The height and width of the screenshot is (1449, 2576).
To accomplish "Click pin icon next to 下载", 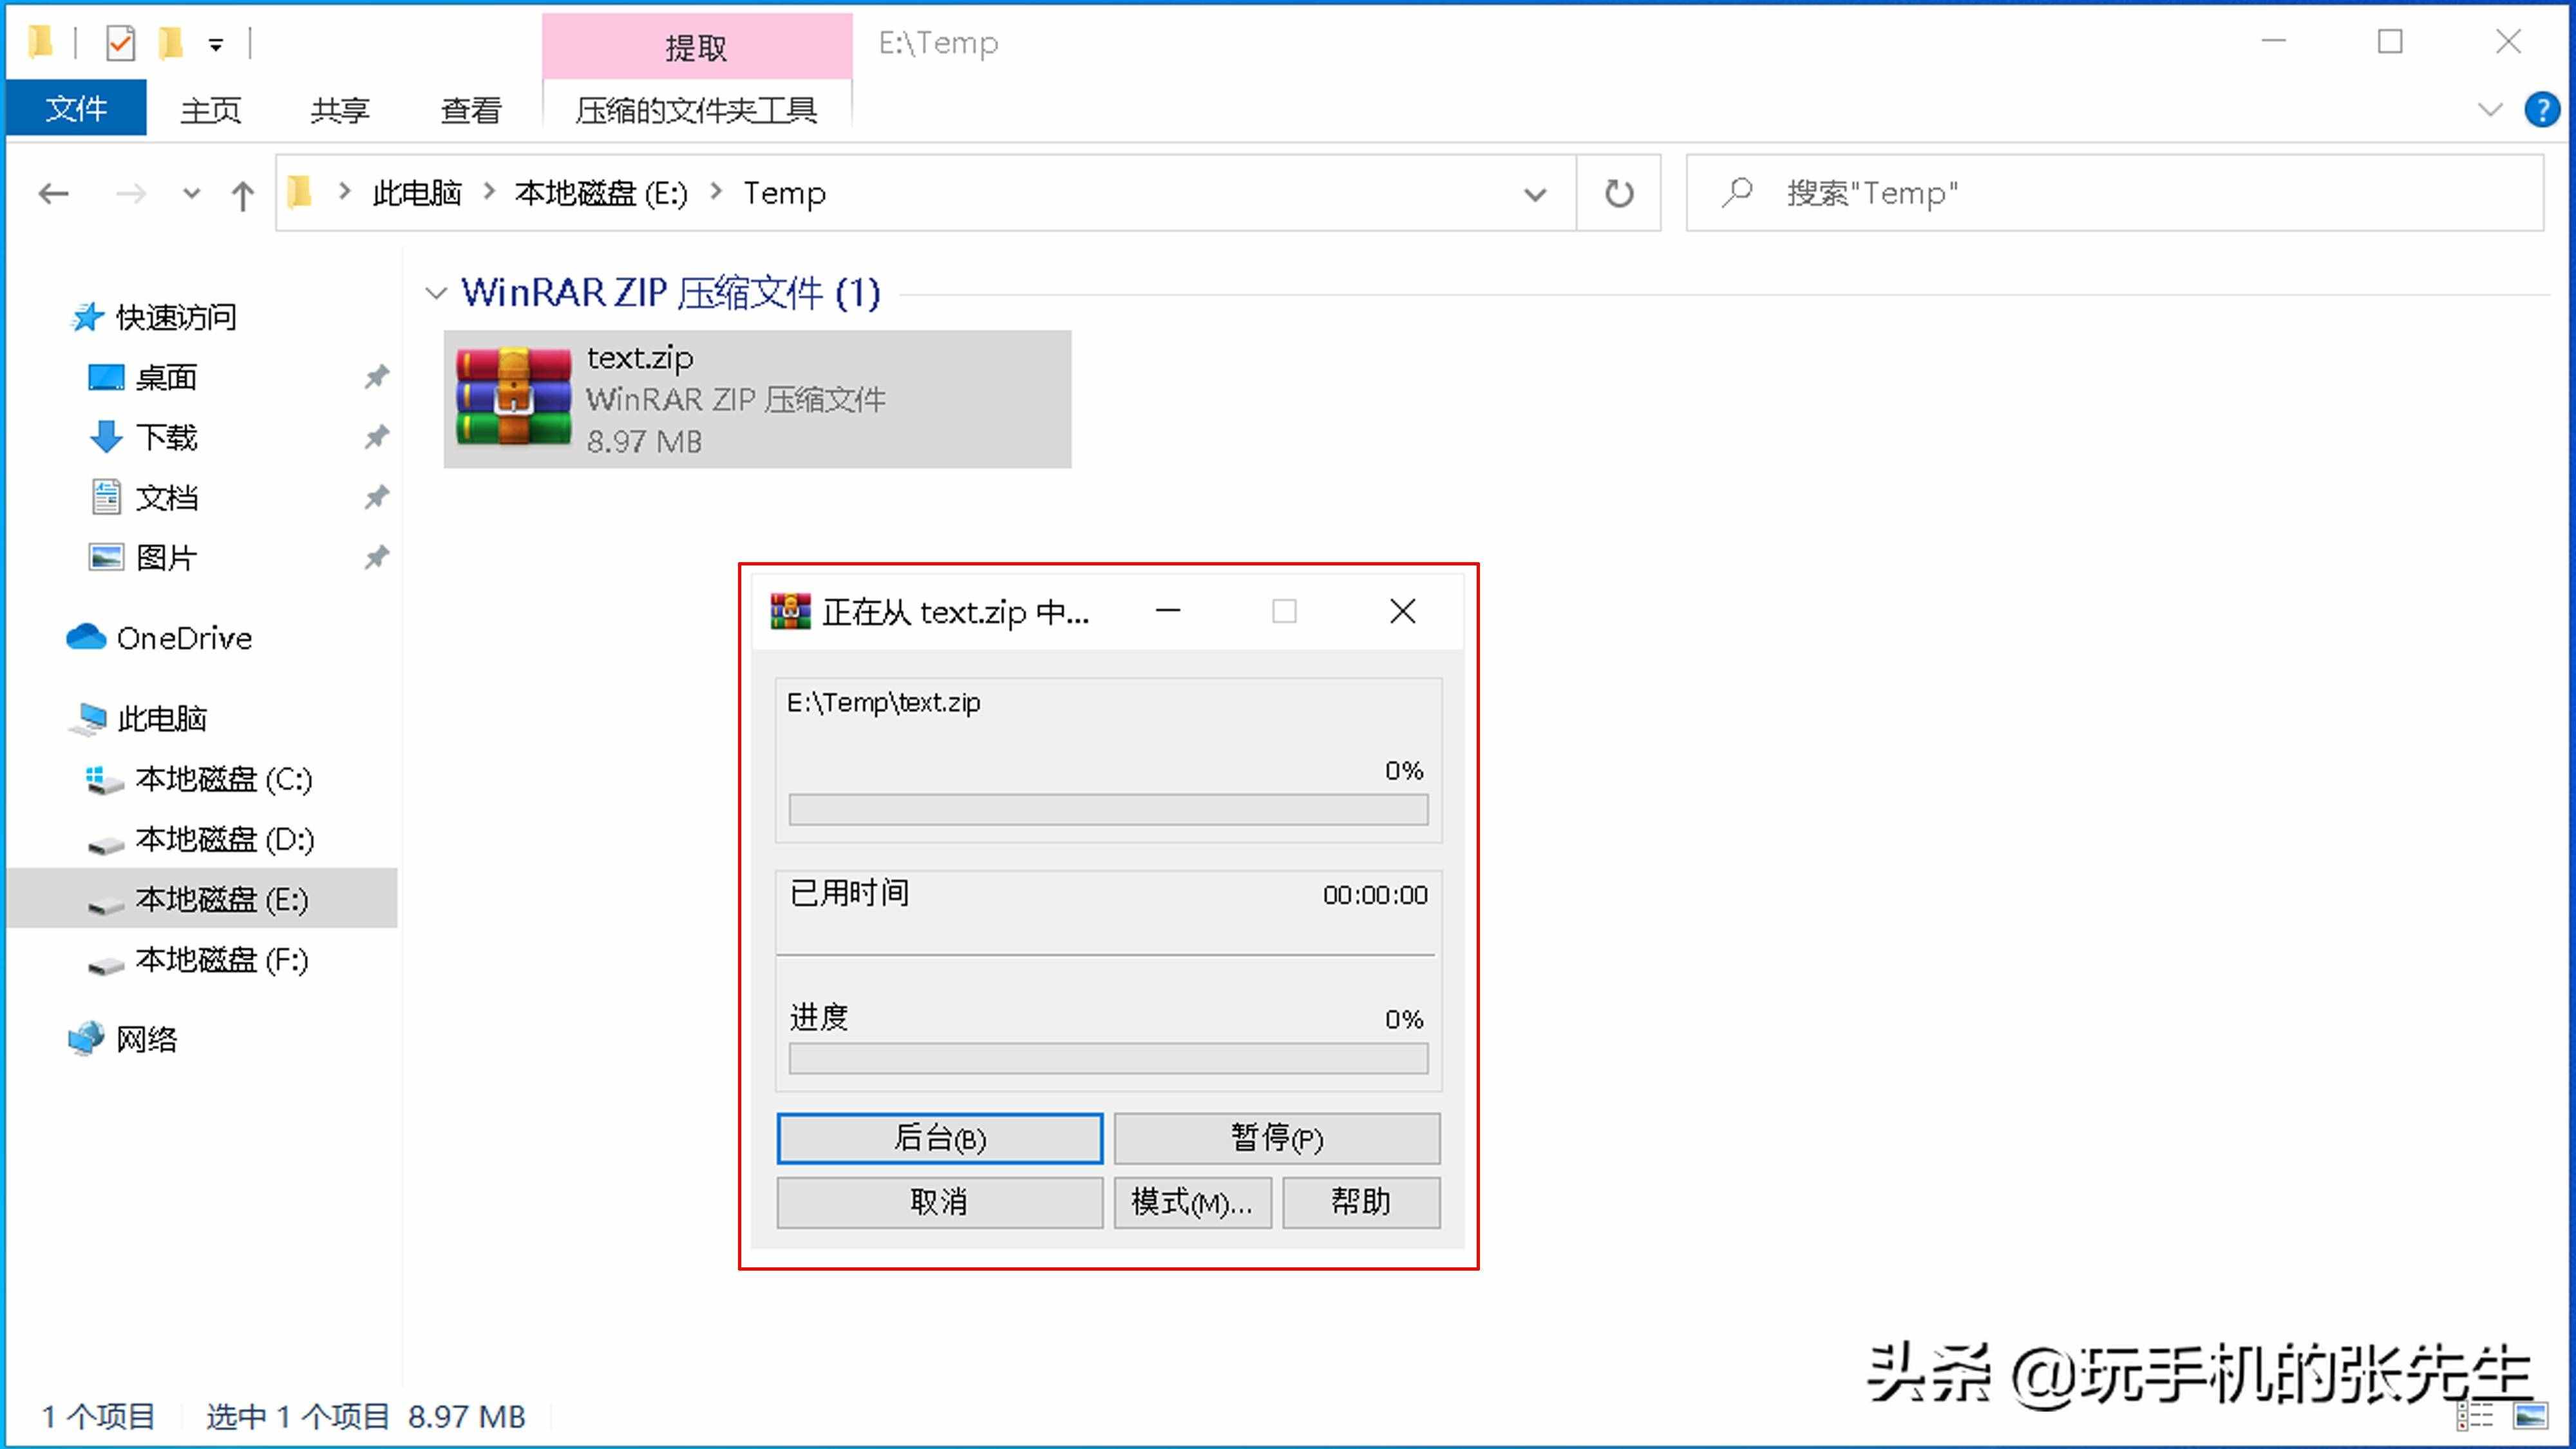I will pyautogui.click(x=376, y=437).
